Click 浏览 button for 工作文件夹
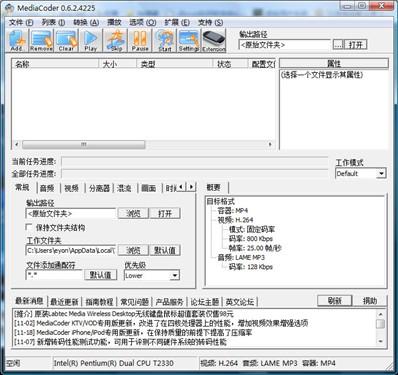Image resolution: width=398 pixels, height=375 pixels. pyautogui.click(x=133, y=250)
